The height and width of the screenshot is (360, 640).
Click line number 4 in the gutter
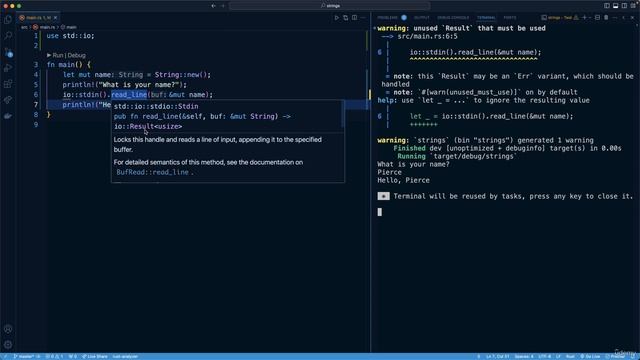[36, 75]
